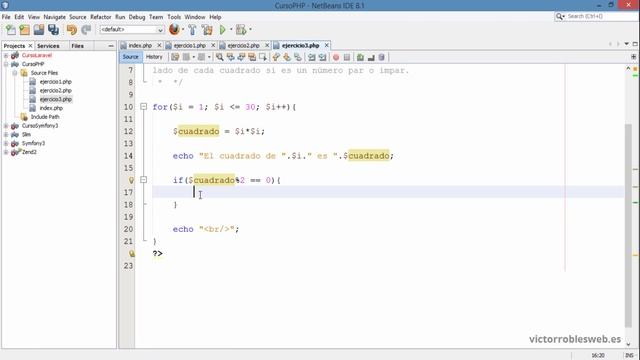Click the hint lightbulb on line 16
The width and height of the screenshot is (640, 360).
coord(131,180)
